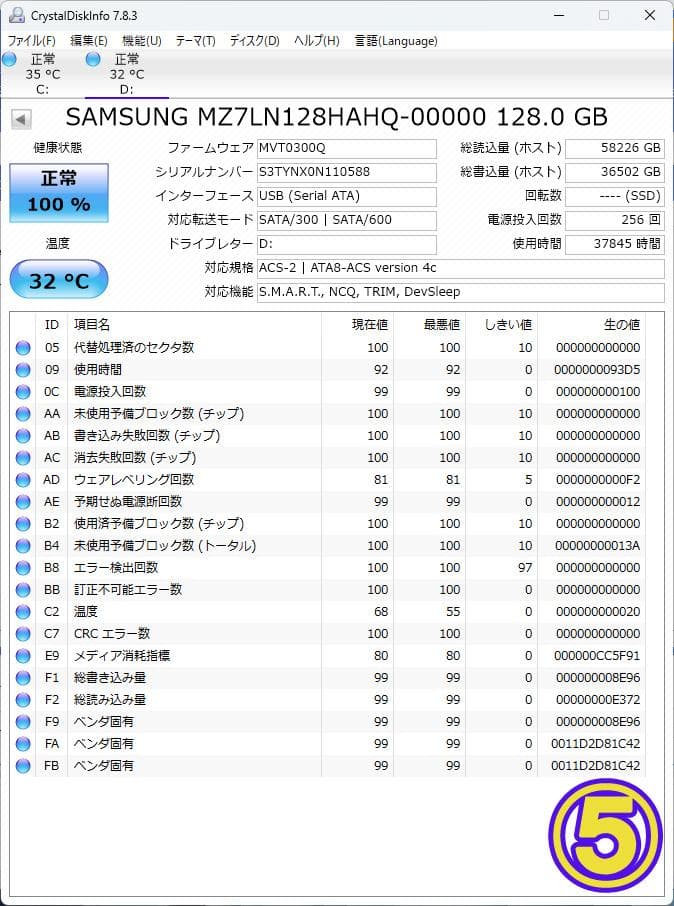Open the テーマ(T) menu
The width and height of the screenshot is (674, 906).
pyautogui.click(x=195, y=41)
